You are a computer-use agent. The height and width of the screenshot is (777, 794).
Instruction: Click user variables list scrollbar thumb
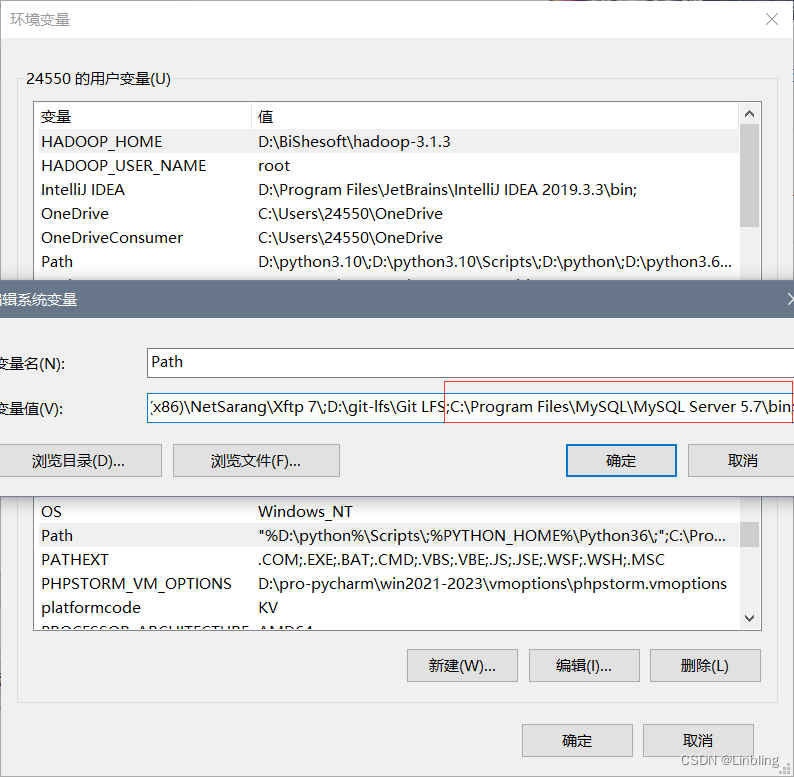[x=749, y=175]
